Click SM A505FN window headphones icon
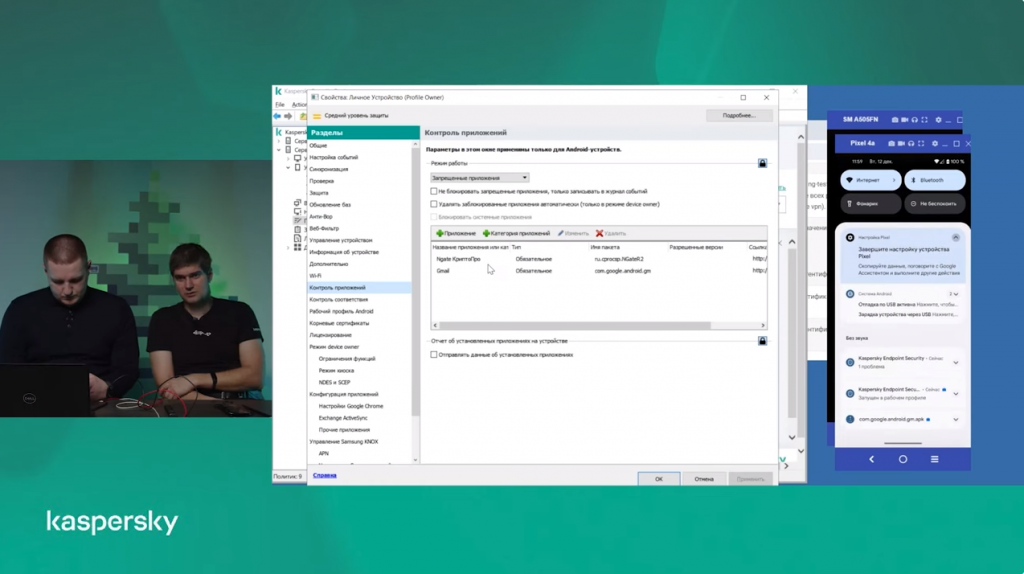1024x574 pixels. click(914, 120)
